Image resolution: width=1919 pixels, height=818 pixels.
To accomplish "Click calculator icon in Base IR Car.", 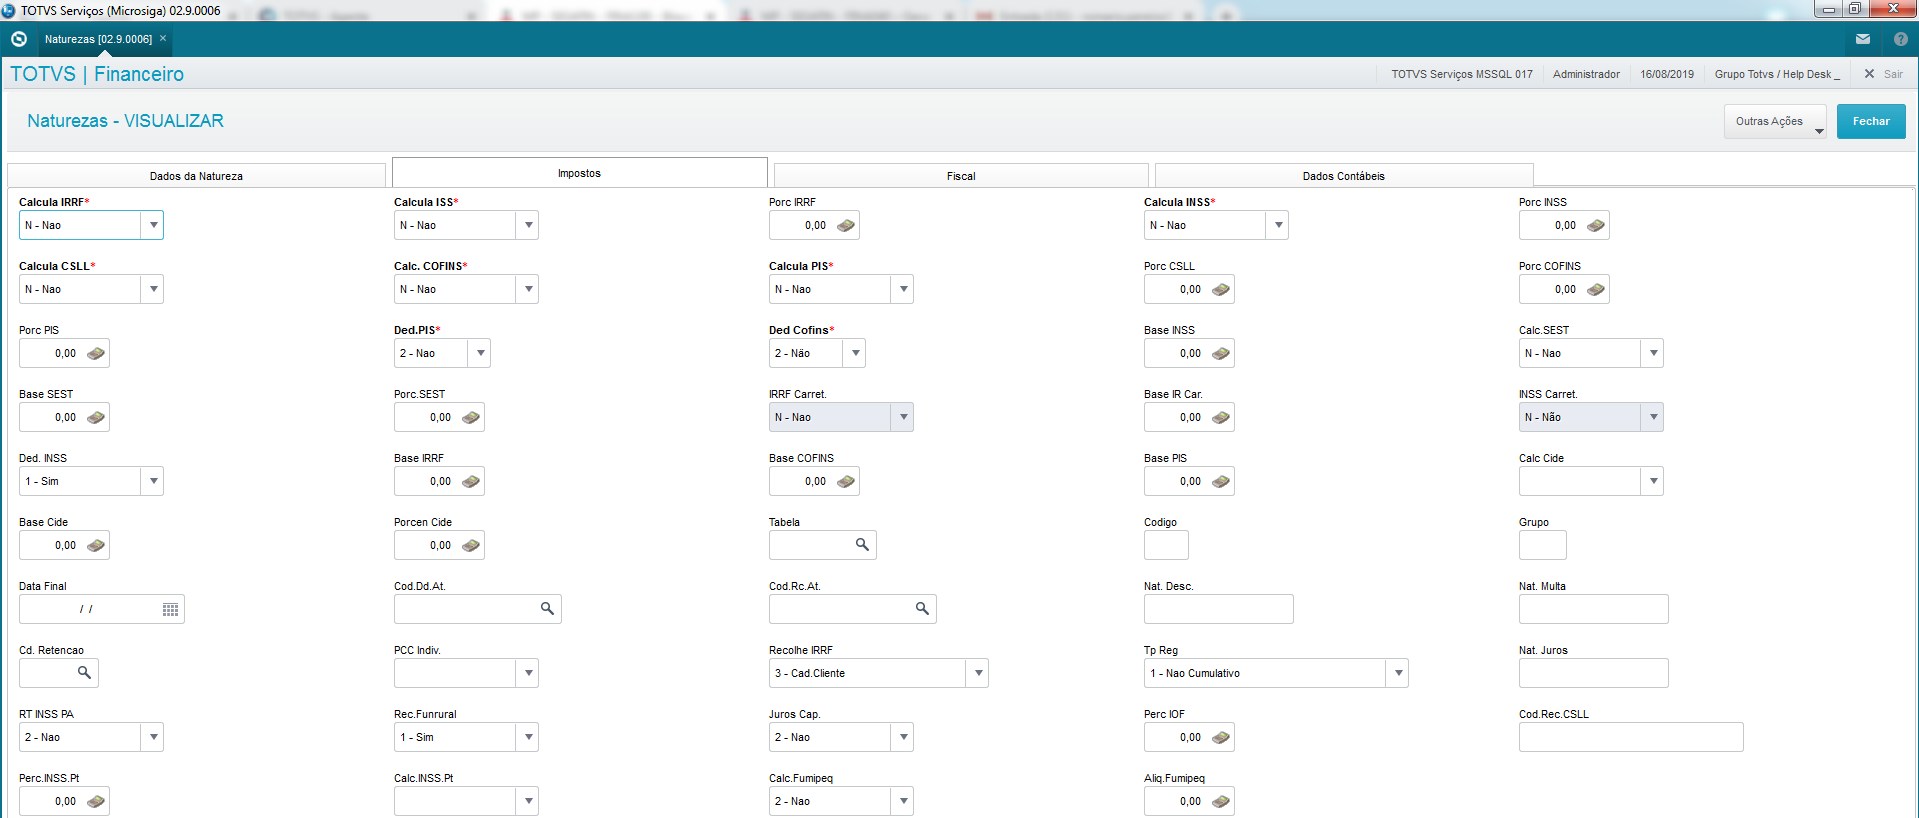I will tap(1221, 418).
